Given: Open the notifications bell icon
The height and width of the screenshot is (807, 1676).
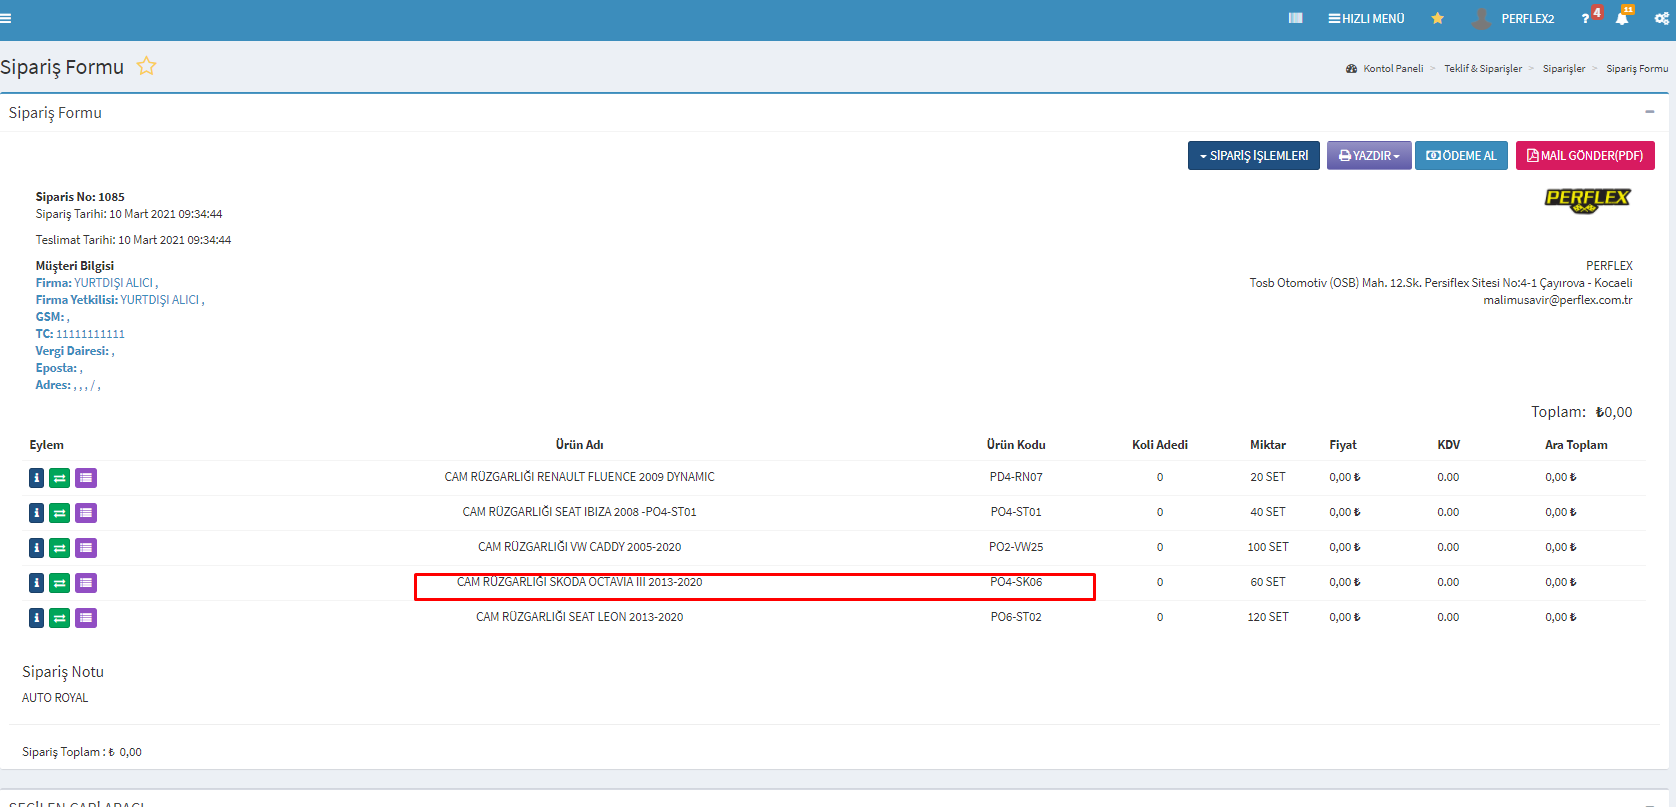Looking at the screenshot, I should 1621,18.
